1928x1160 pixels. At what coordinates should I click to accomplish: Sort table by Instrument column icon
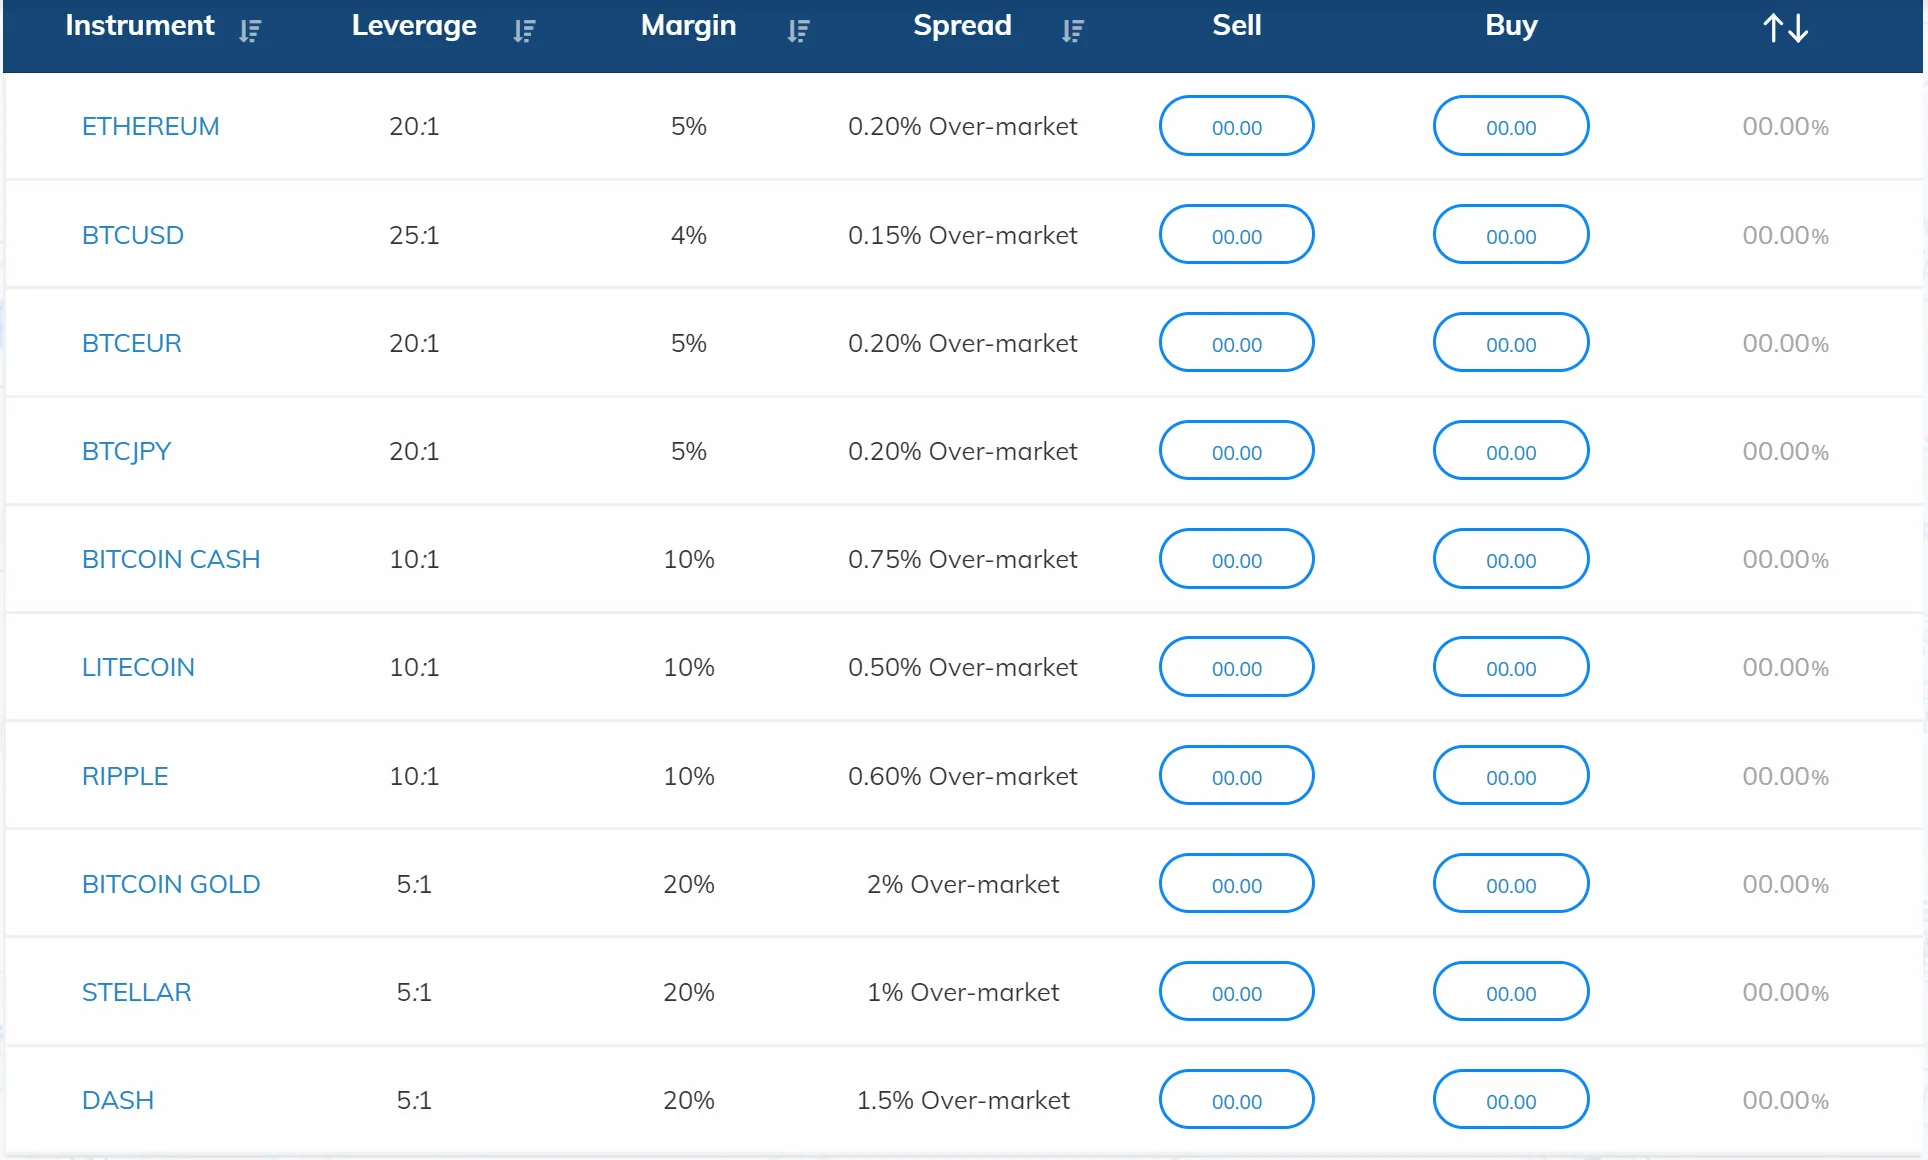point(250,31)
